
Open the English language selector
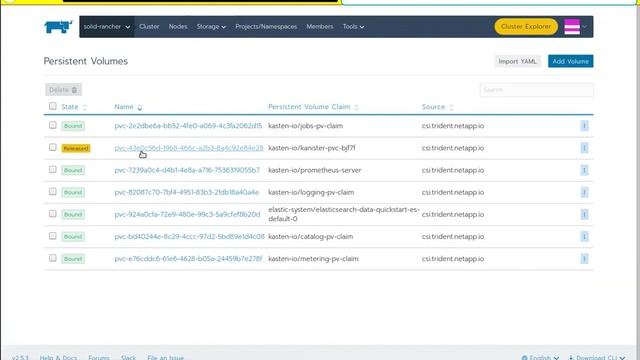click(540, 357)
